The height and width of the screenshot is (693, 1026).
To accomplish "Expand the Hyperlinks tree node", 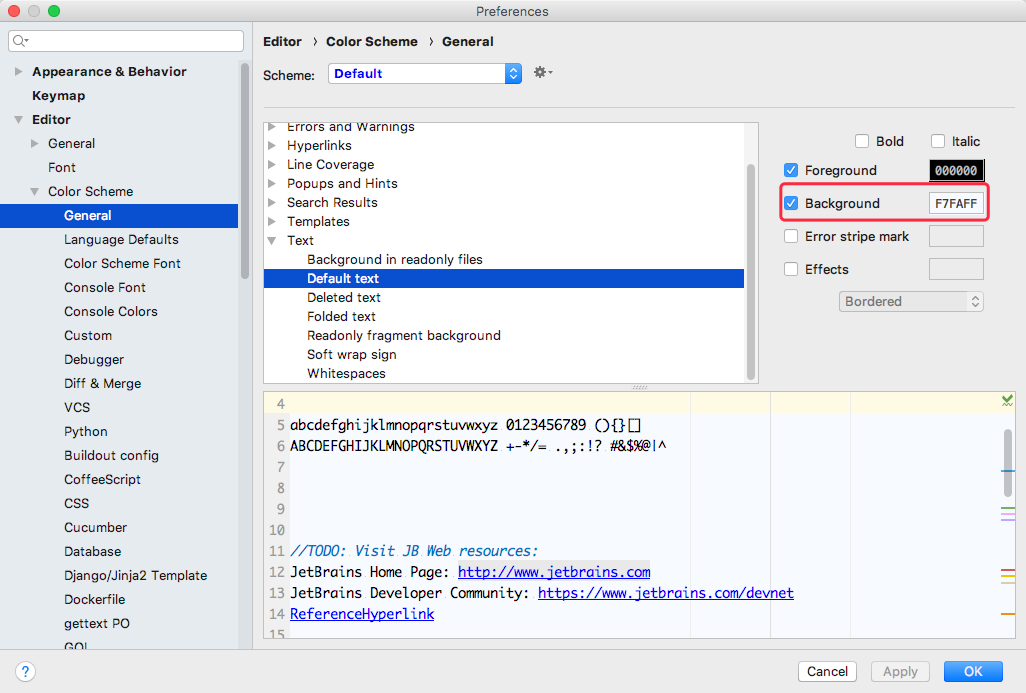I will pyautogui.click(x=272, y=146).
